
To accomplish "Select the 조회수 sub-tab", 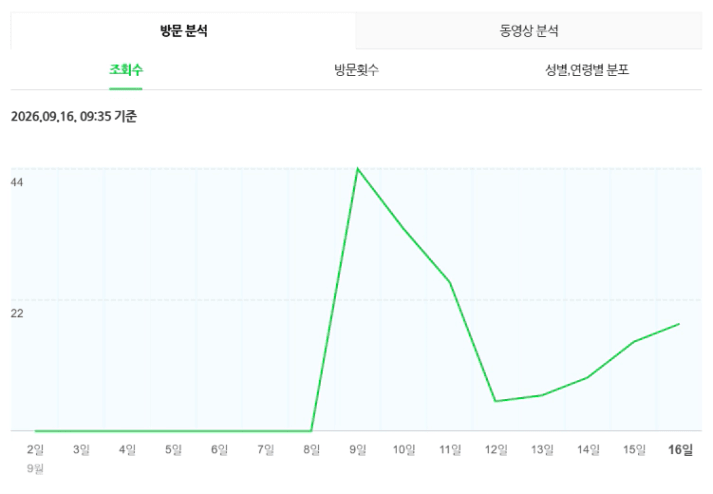I will [x=126, y=70].
